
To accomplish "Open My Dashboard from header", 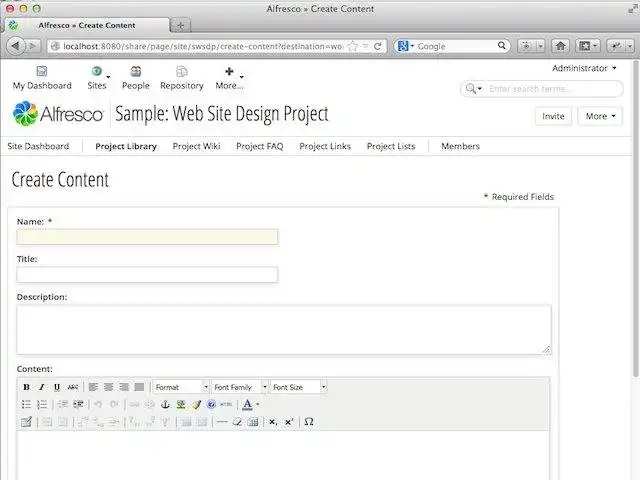I will tap(42, 78).
